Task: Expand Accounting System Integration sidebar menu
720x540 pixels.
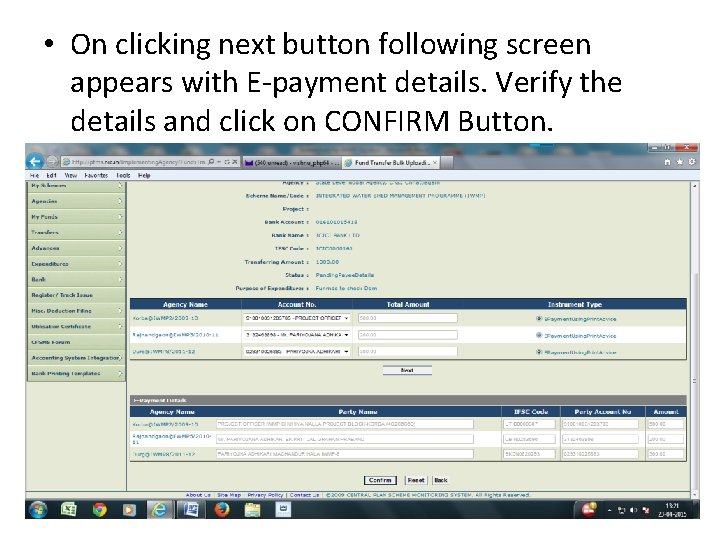Action: 76,358
